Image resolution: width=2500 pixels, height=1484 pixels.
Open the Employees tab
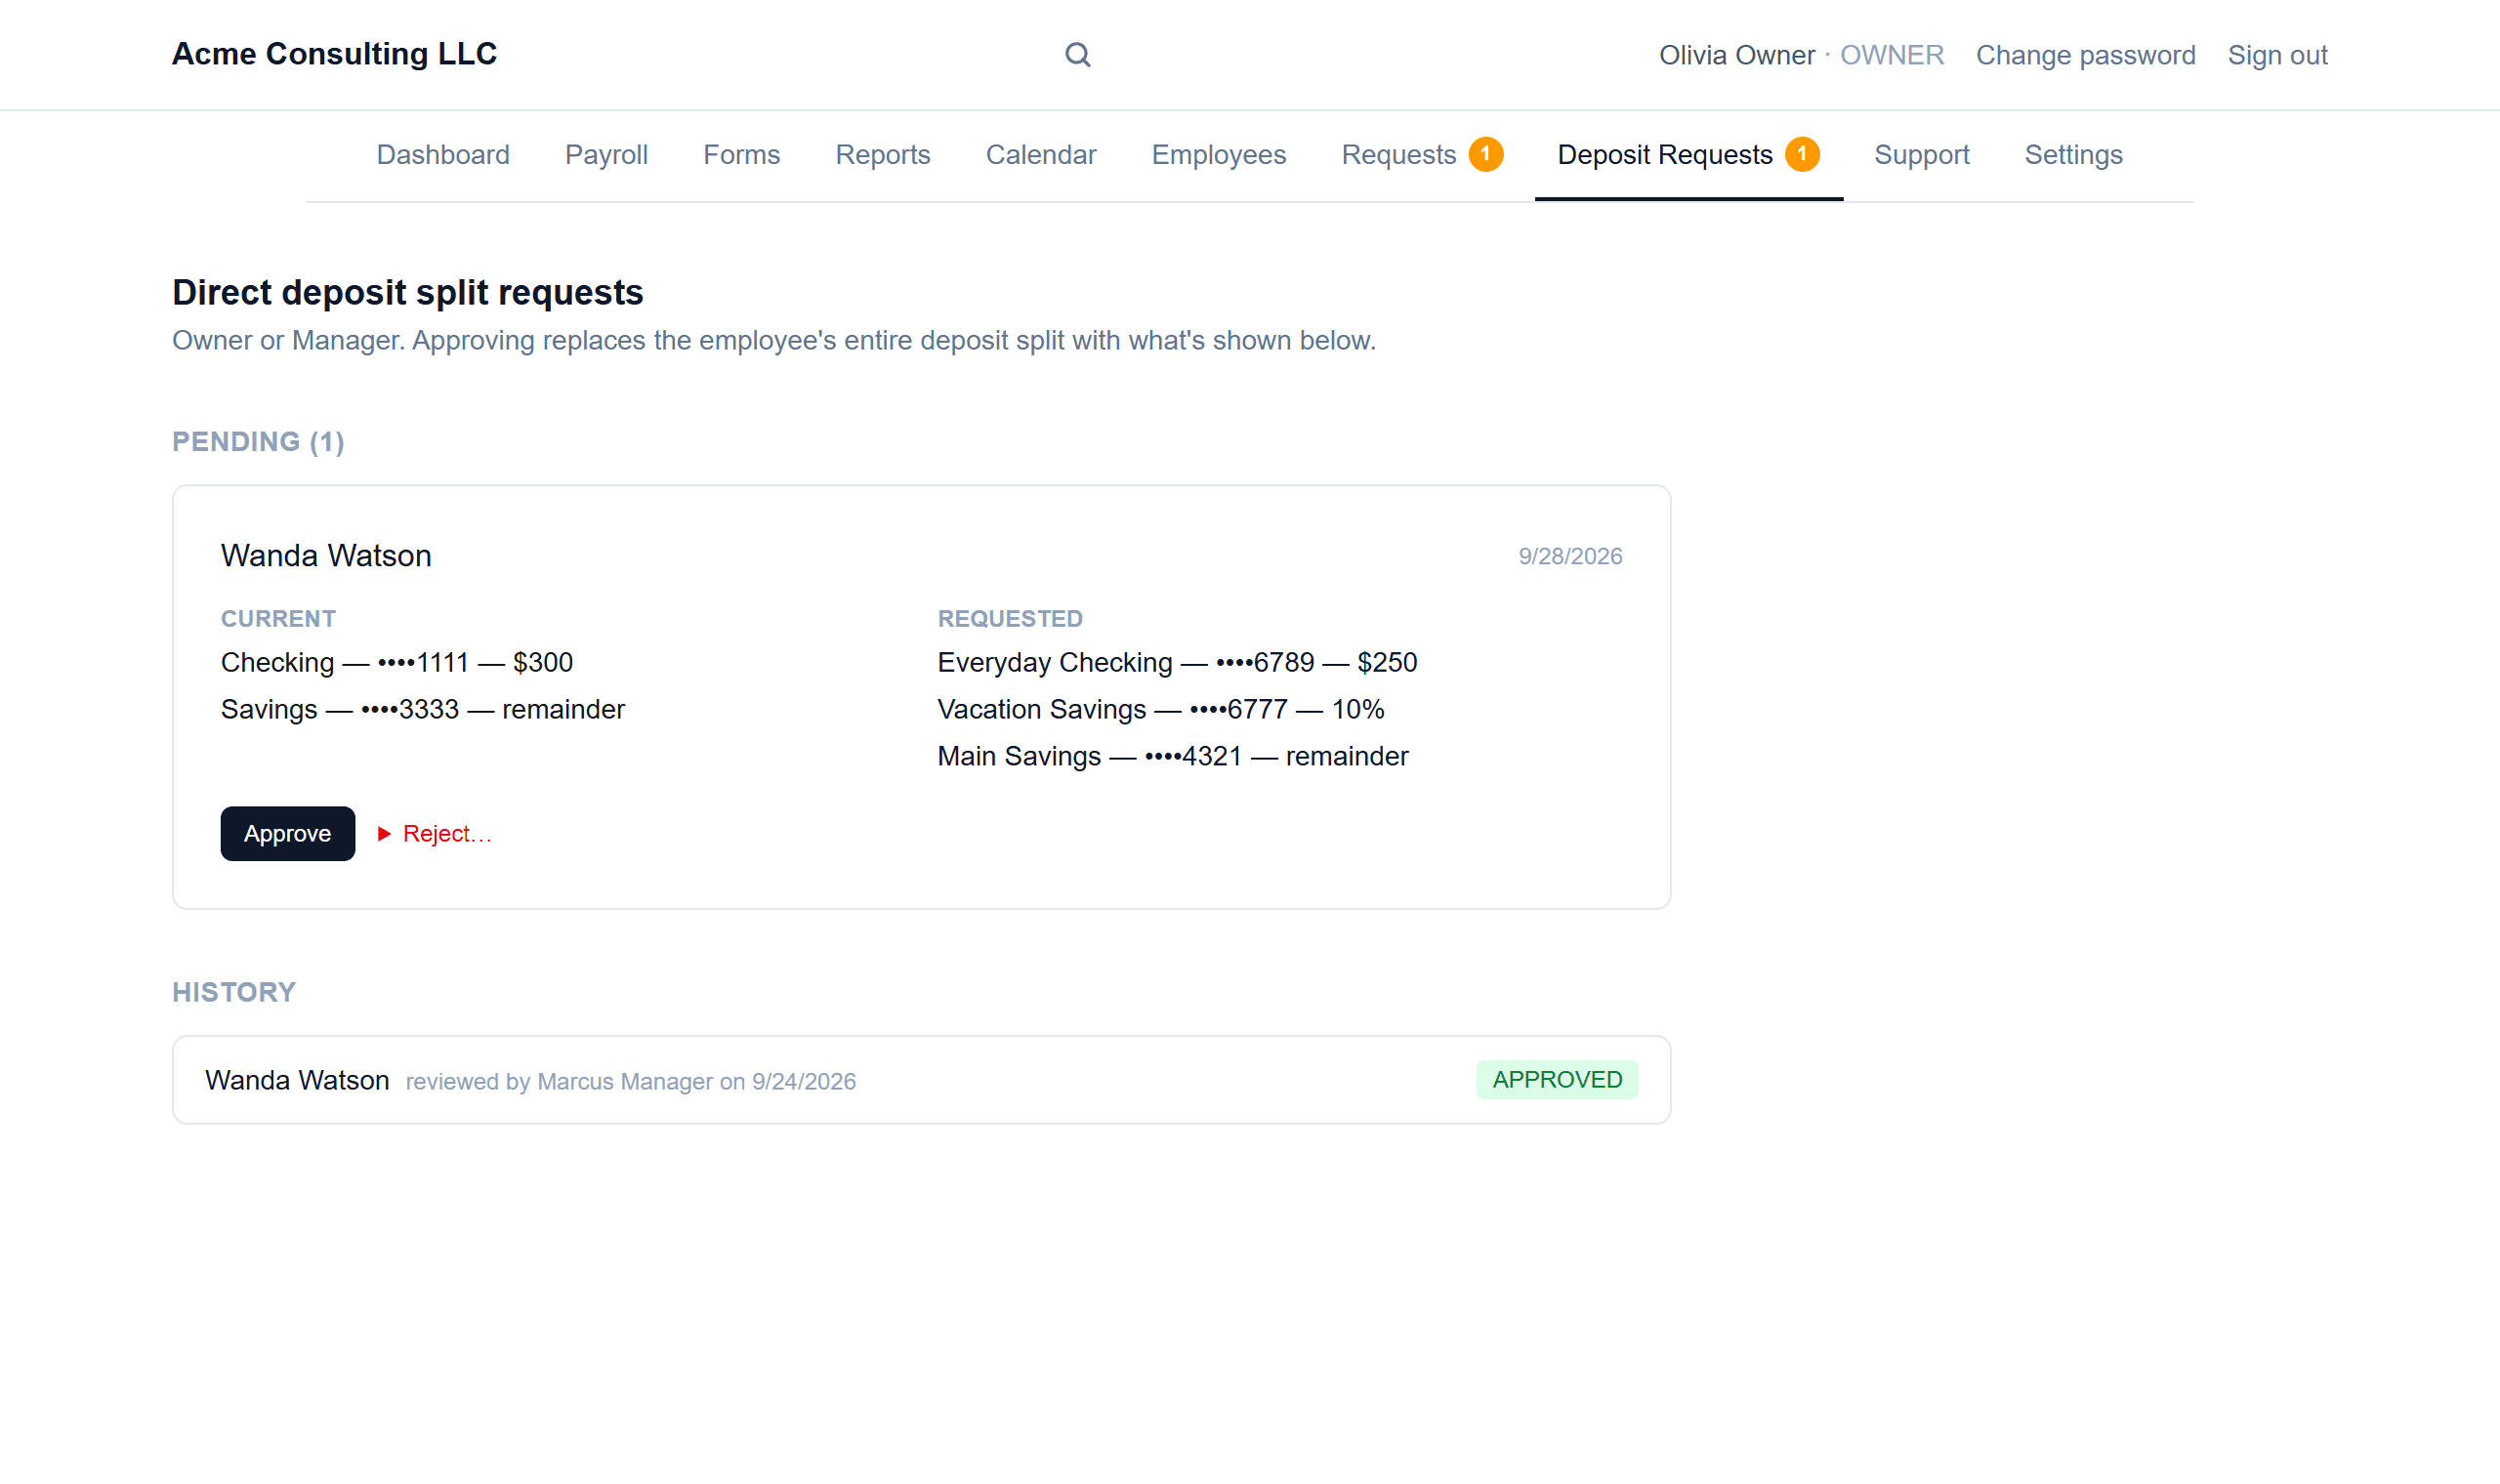[x=1218, y=155]
